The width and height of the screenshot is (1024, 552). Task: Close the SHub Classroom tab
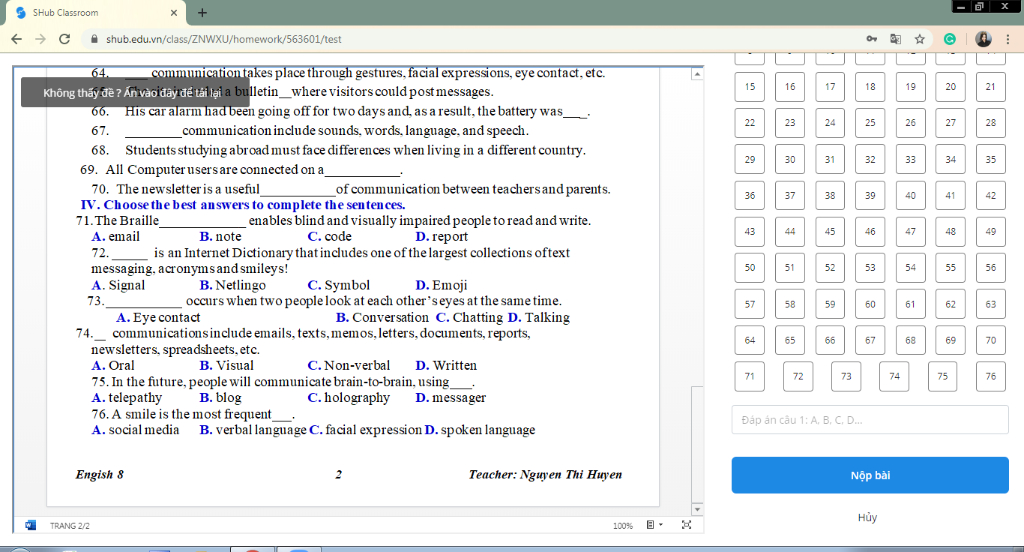point(174,12)
